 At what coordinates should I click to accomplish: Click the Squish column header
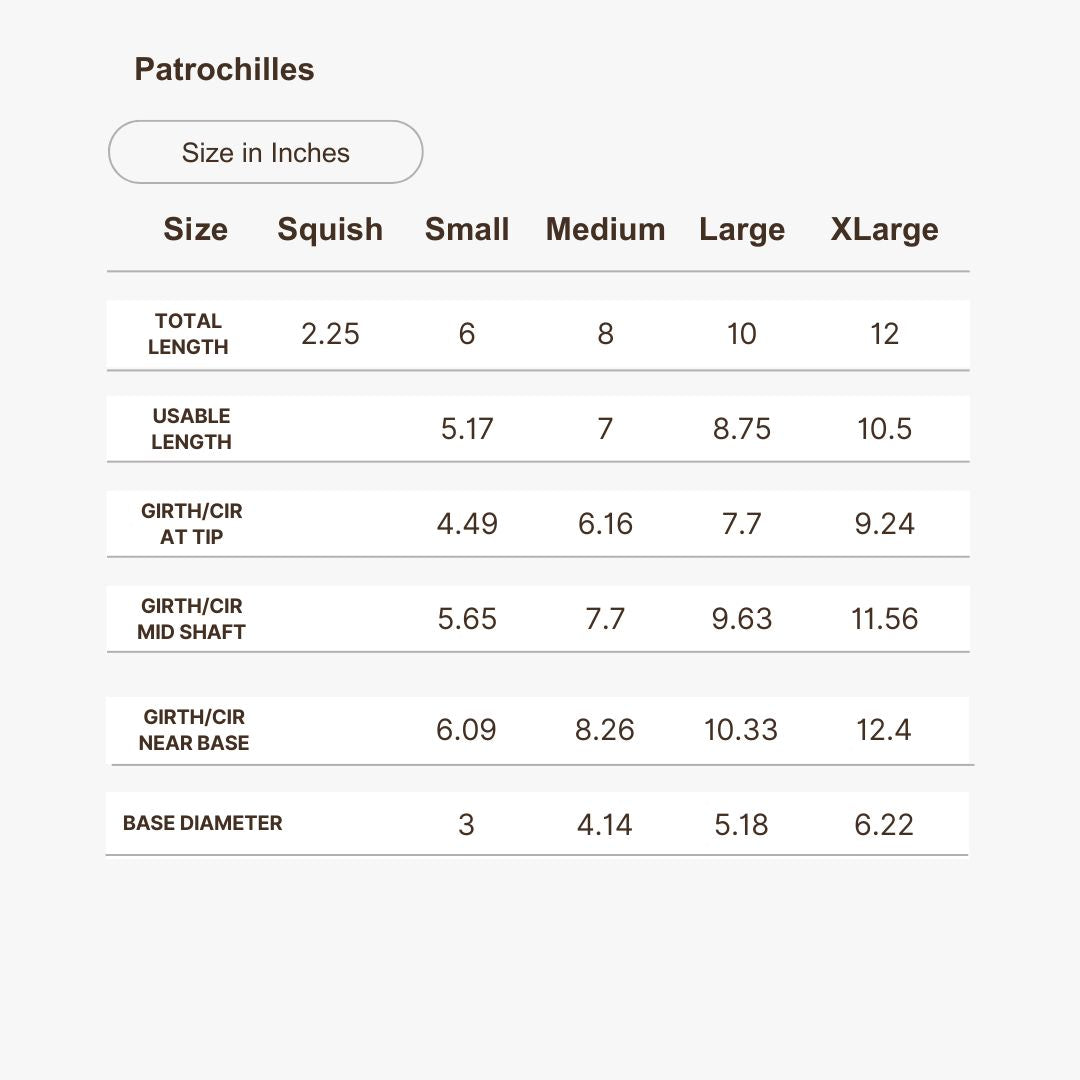click(330, 229)
